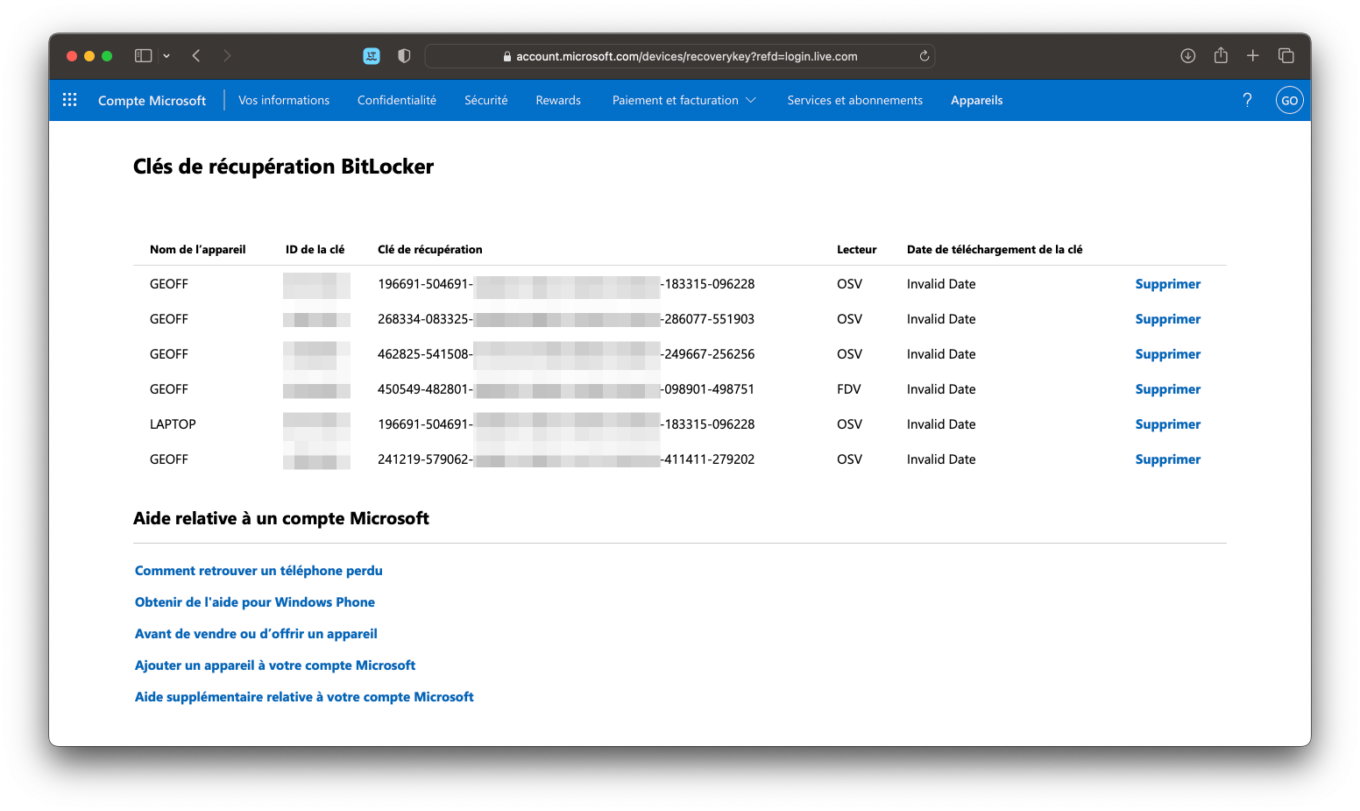Expand the Paiement et facturation dropdown
The height and width of the screenshot is (811, 1360).
pyautogui.click(x=684, y=100)
